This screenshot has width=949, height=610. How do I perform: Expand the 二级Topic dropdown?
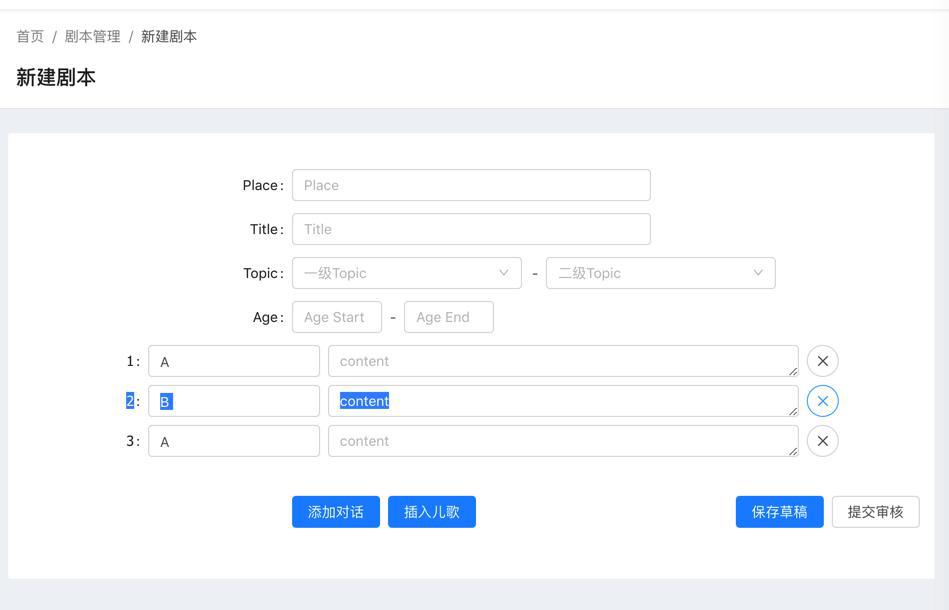[660, 273]
